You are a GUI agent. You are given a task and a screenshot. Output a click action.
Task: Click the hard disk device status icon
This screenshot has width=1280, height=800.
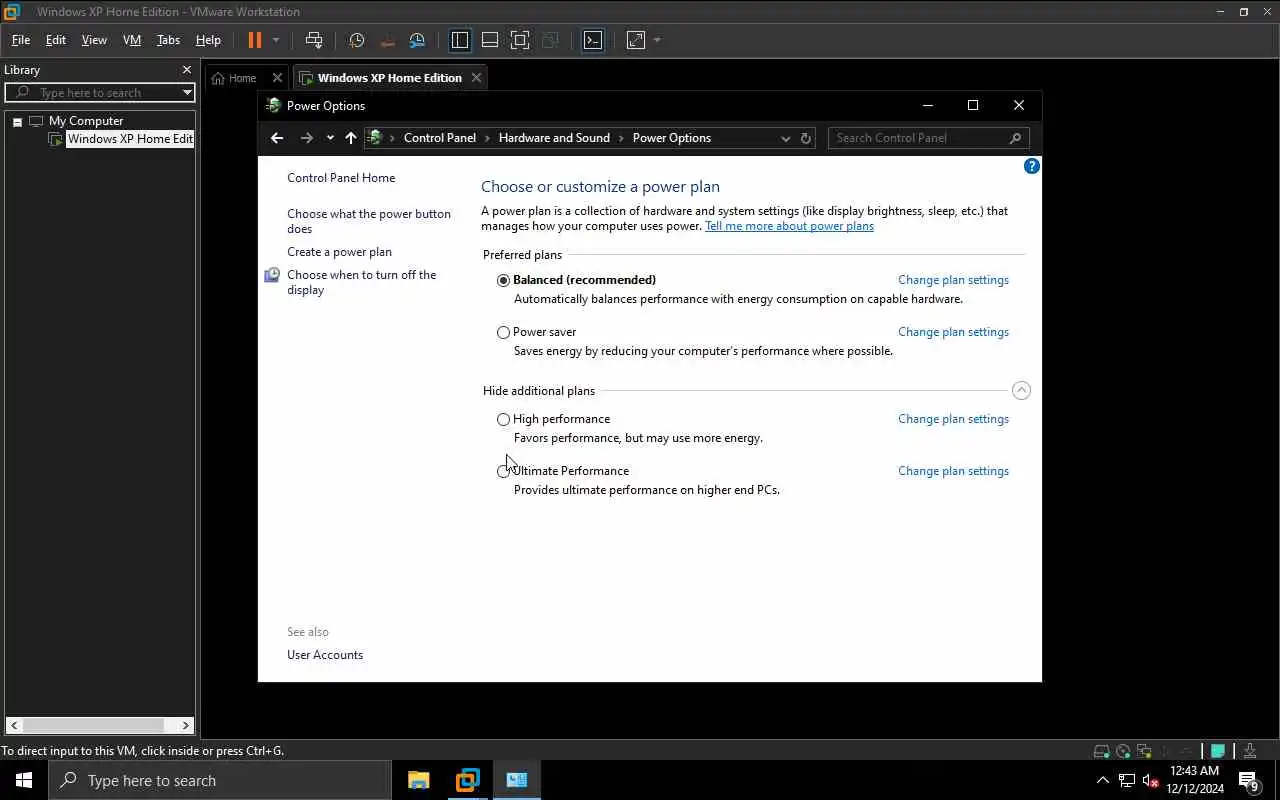(1102, 751)
